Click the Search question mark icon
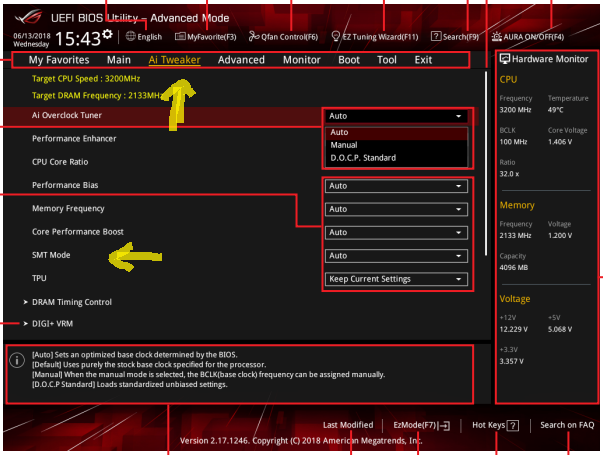Image resolution: width=603 pixels, height=455 pixels. pos(436,36)
